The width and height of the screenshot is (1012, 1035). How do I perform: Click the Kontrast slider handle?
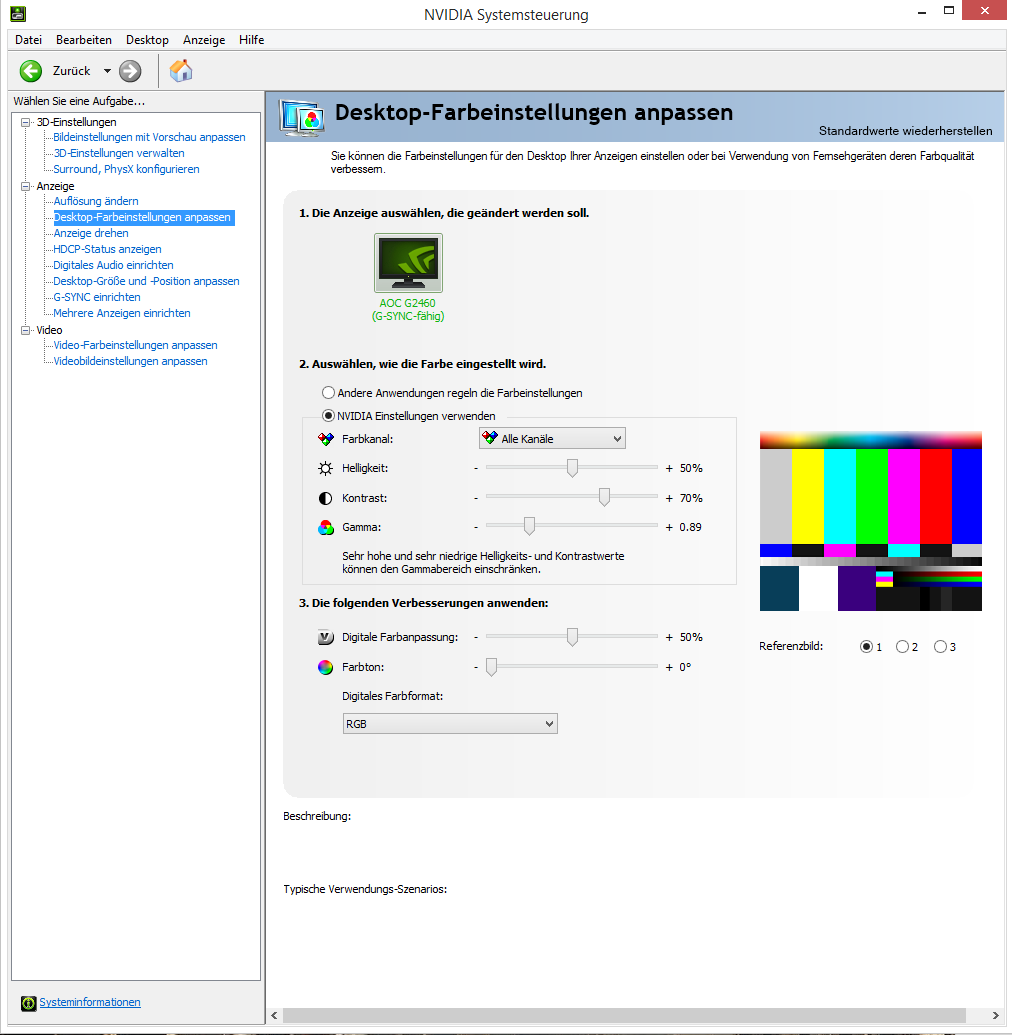[604, 497]
